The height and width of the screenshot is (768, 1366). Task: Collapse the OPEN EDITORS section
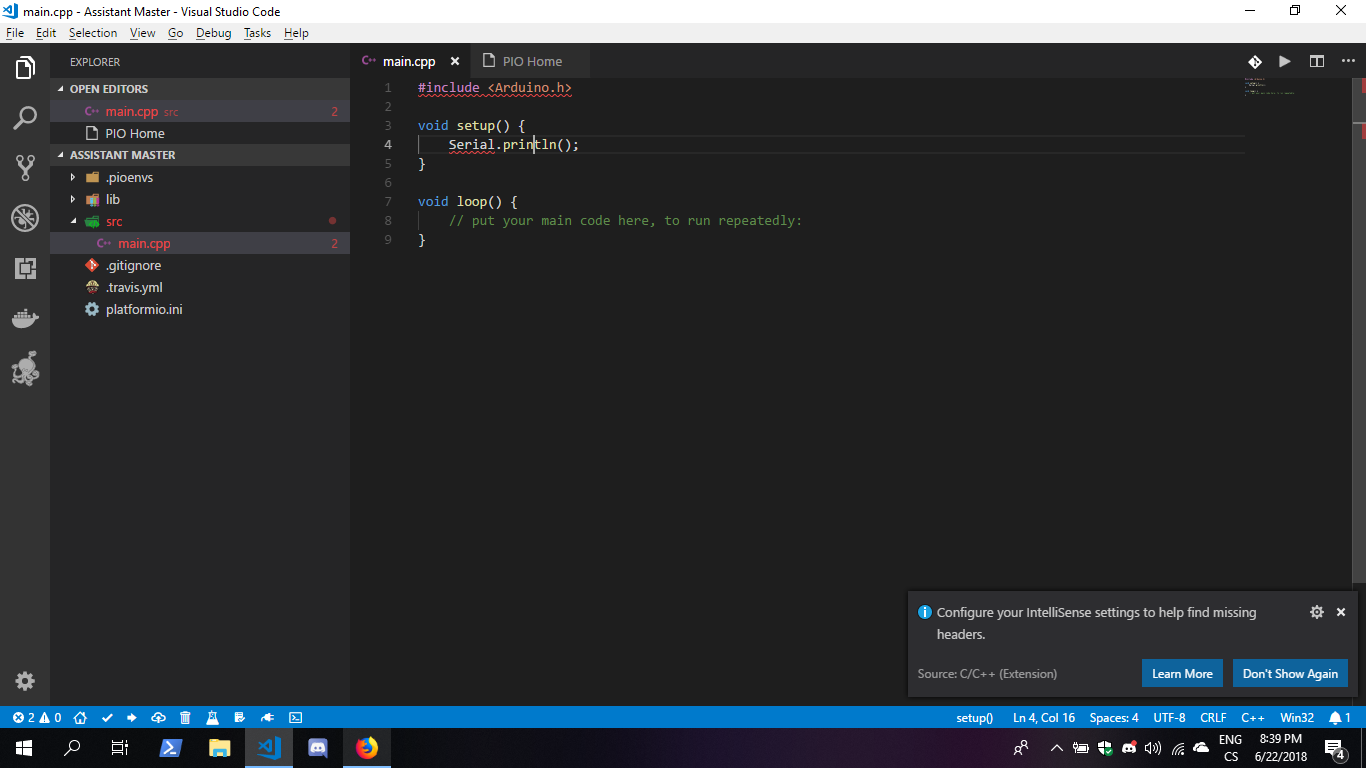coord(99,89)
